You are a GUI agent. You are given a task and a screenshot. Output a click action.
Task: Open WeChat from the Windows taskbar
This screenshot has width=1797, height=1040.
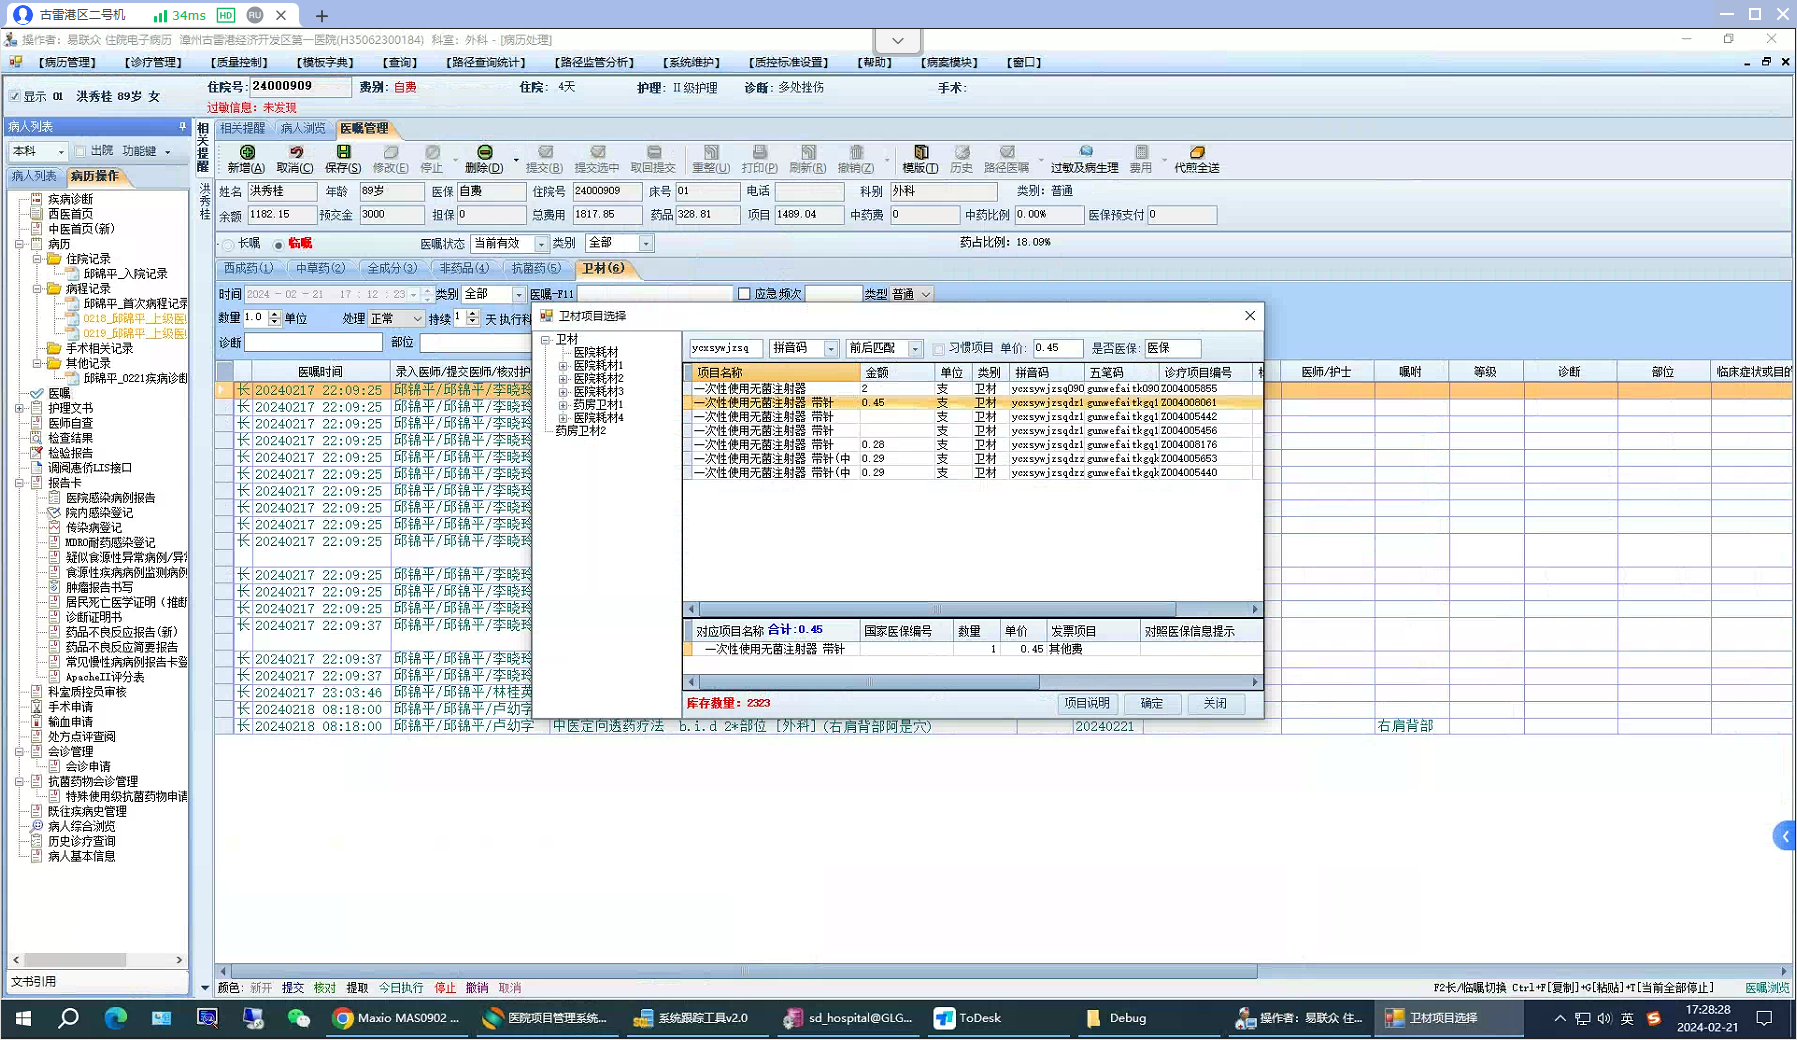pyautogui.click(x=298, y=1018)
